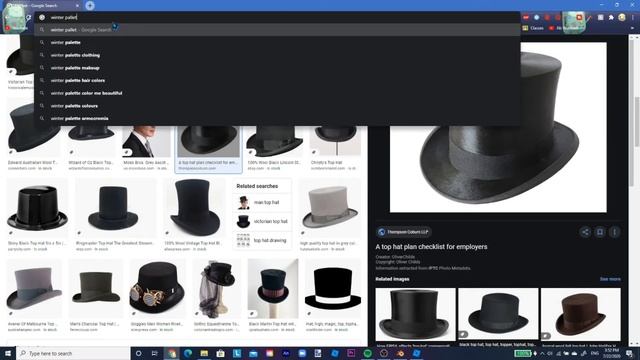Screen dimensions: 640x360
Task: Open the middle related black top hat image
Action: [x=498, y=314]
